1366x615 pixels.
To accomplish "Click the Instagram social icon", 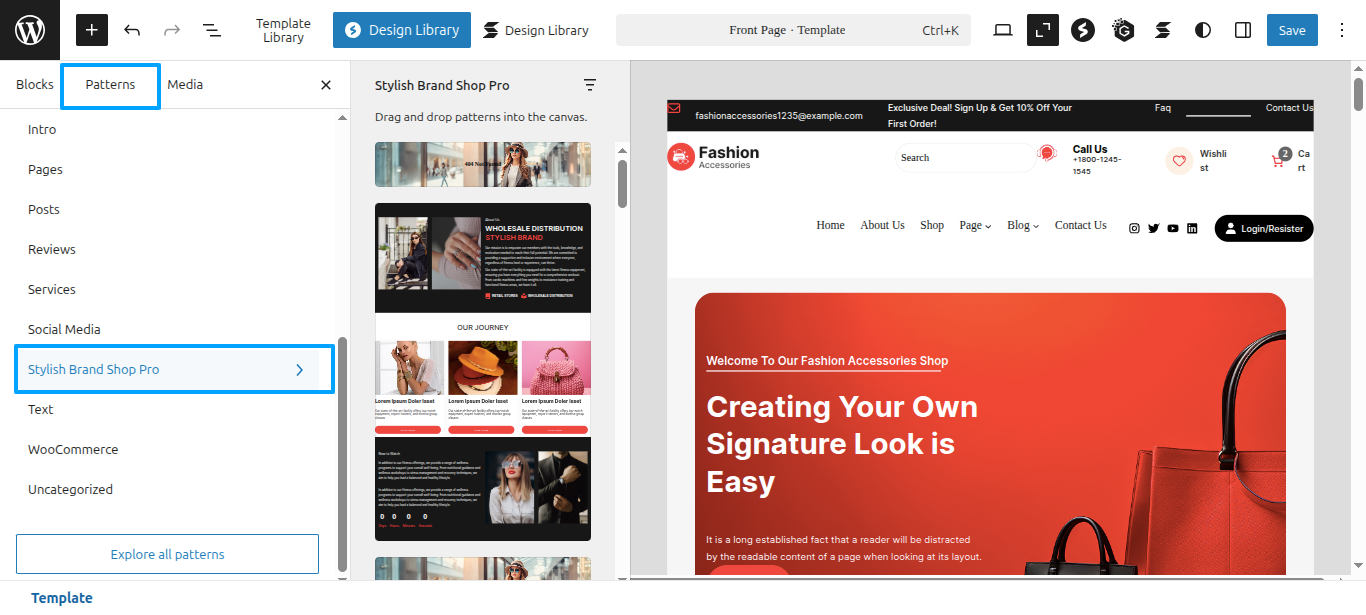I will [x=1134, y=229].
